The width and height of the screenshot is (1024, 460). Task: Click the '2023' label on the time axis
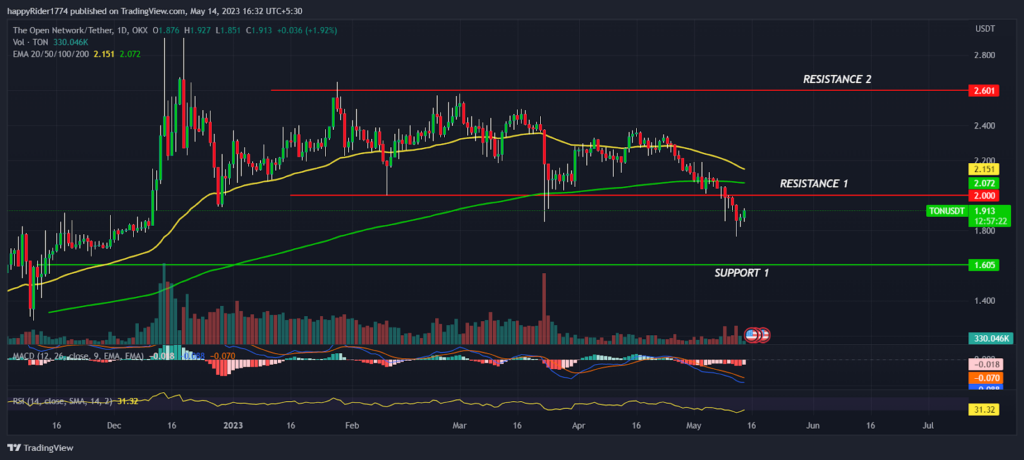pyautogui.click(x=233, y=425)
